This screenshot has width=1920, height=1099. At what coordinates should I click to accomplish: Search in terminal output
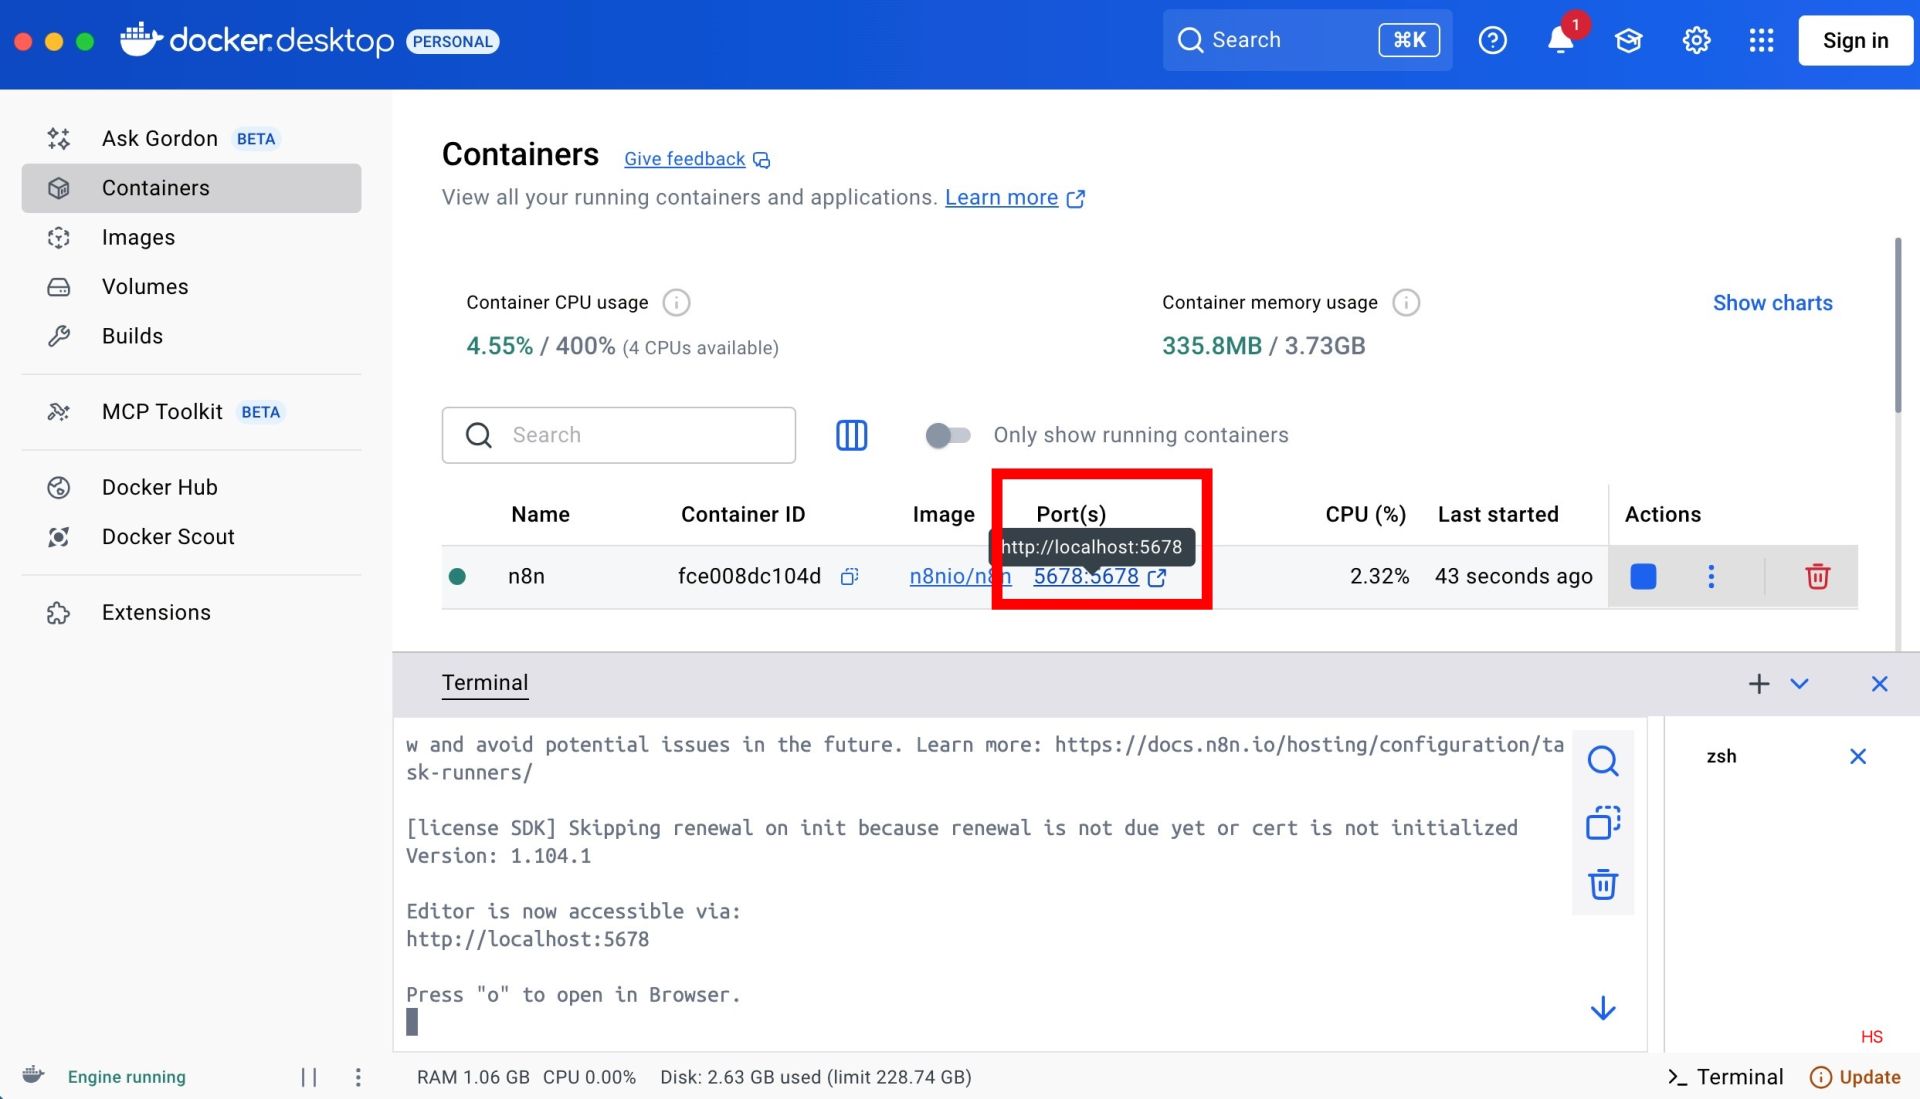tap(1602, 762)
